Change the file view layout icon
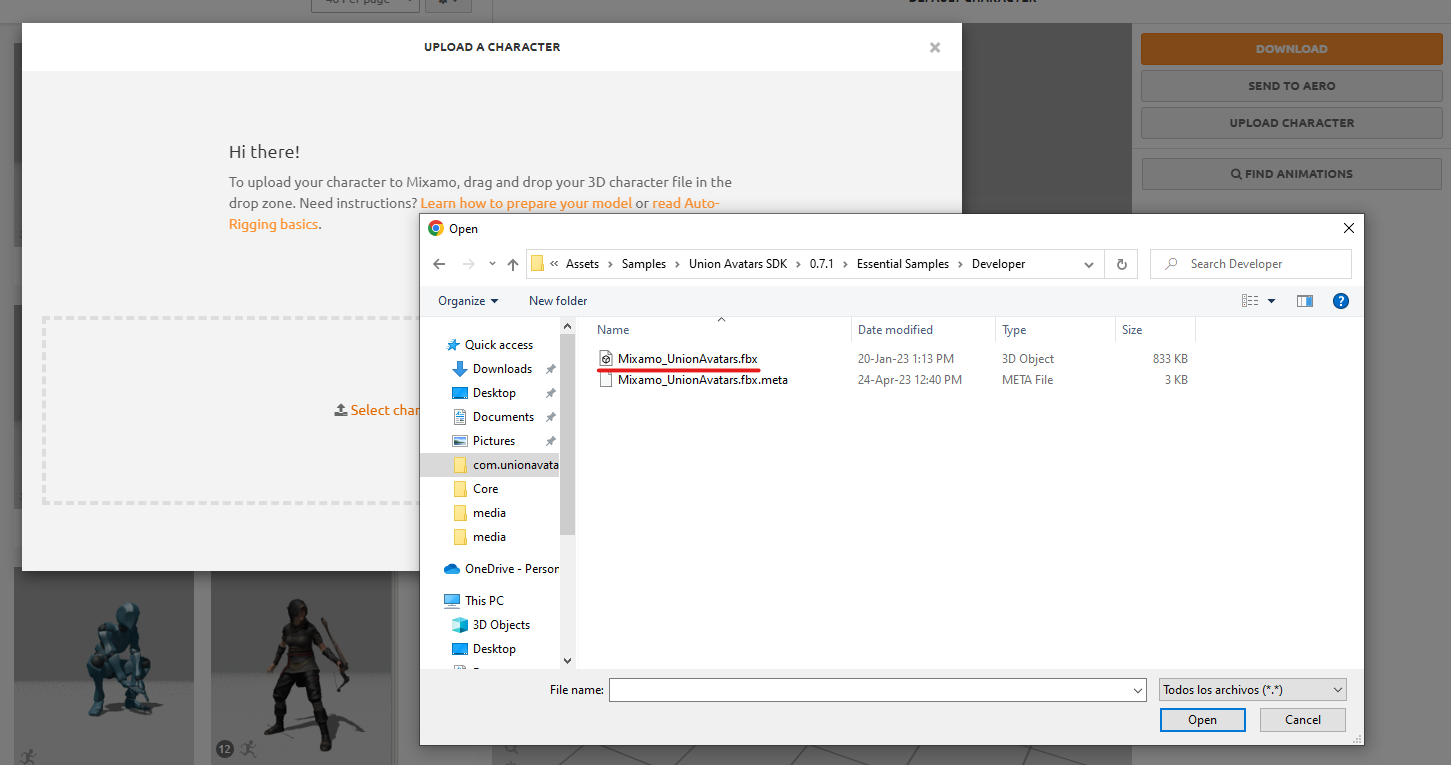This screenshot has width=1451, height=765. point(1250,301)
